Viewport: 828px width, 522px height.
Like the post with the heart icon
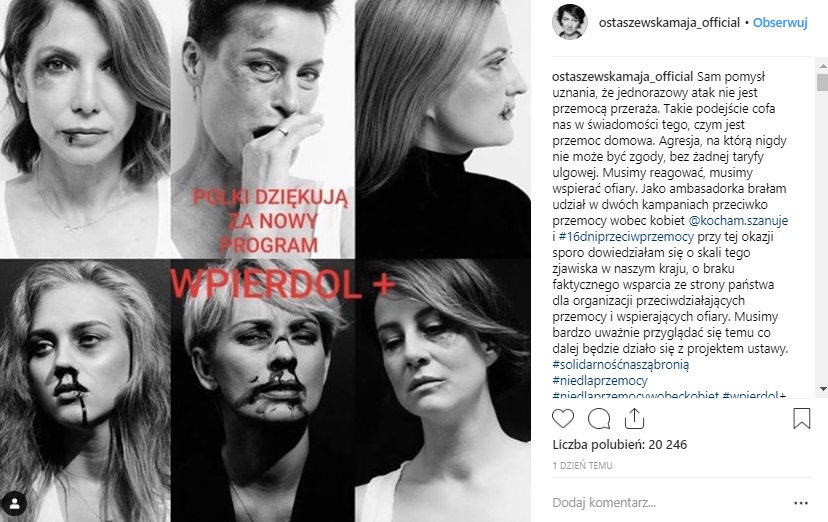pyautogui.click(x=562, y=419)
